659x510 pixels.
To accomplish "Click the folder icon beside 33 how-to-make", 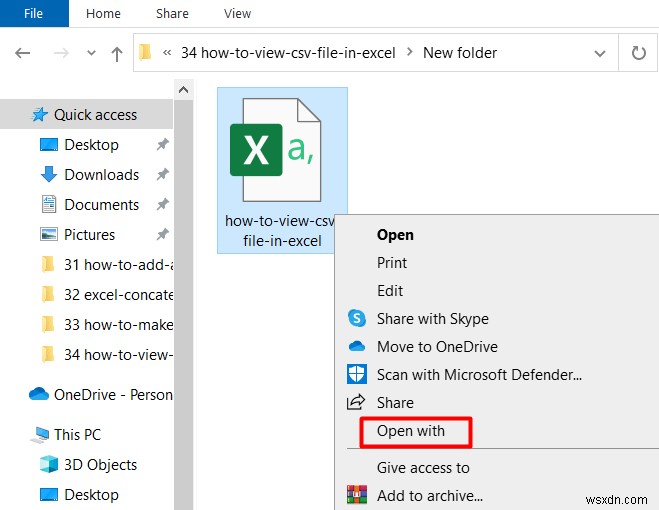I will [x=48, y=324].
